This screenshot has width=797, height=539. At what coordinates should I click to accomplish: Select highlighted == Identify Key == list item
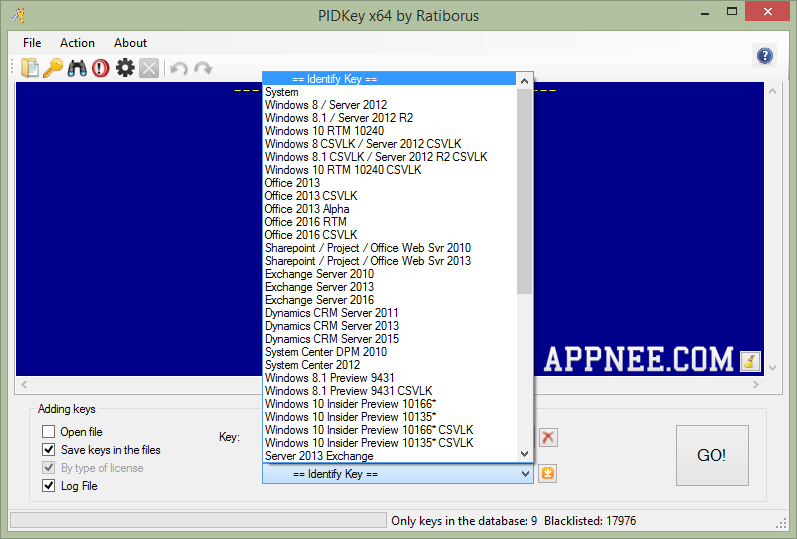[389, 79]
